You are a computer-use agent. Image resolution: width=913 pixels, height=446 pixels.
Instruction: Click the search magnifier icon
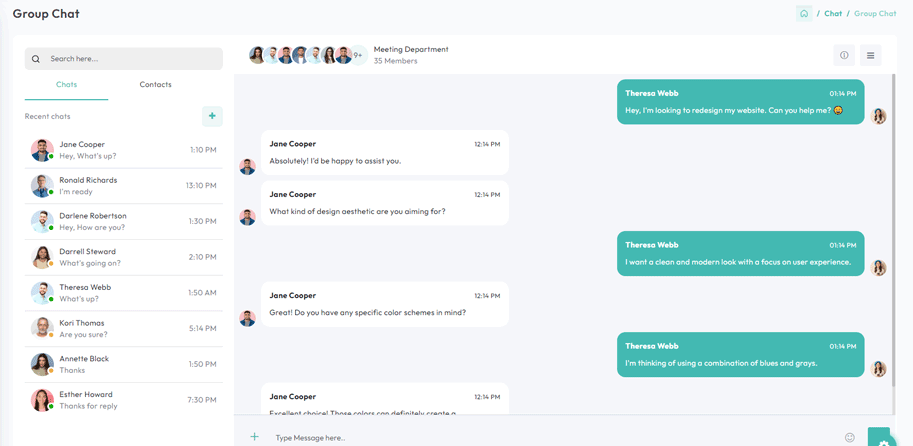point(36,59)
